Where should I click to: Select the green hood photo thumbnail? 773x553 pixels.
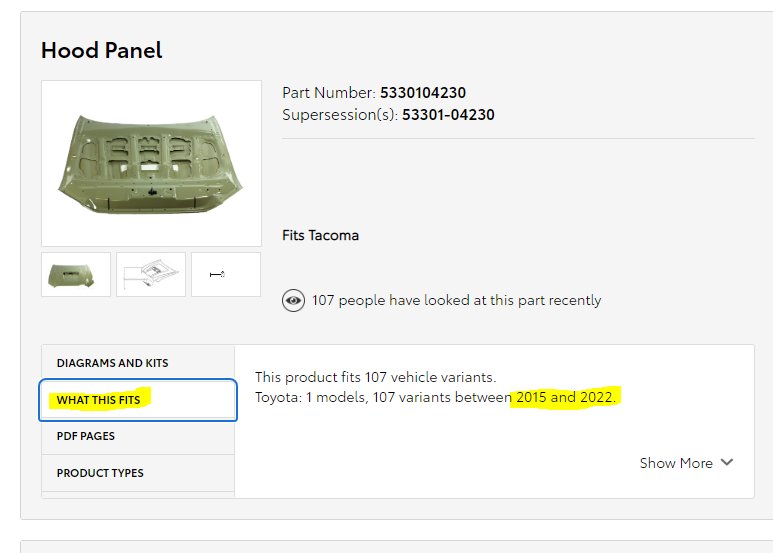tap(76, 275)
